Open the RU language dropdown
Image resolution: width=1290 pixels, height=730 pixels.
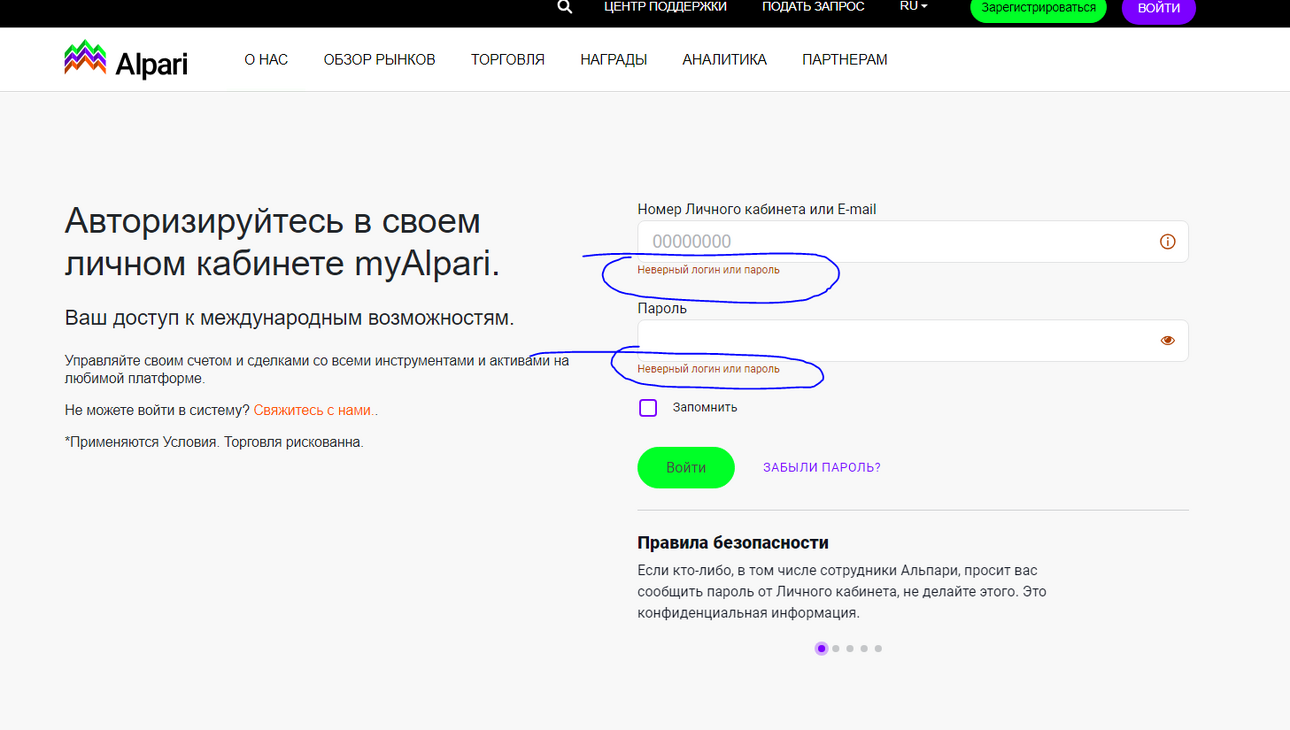click(x=913, y=6)
